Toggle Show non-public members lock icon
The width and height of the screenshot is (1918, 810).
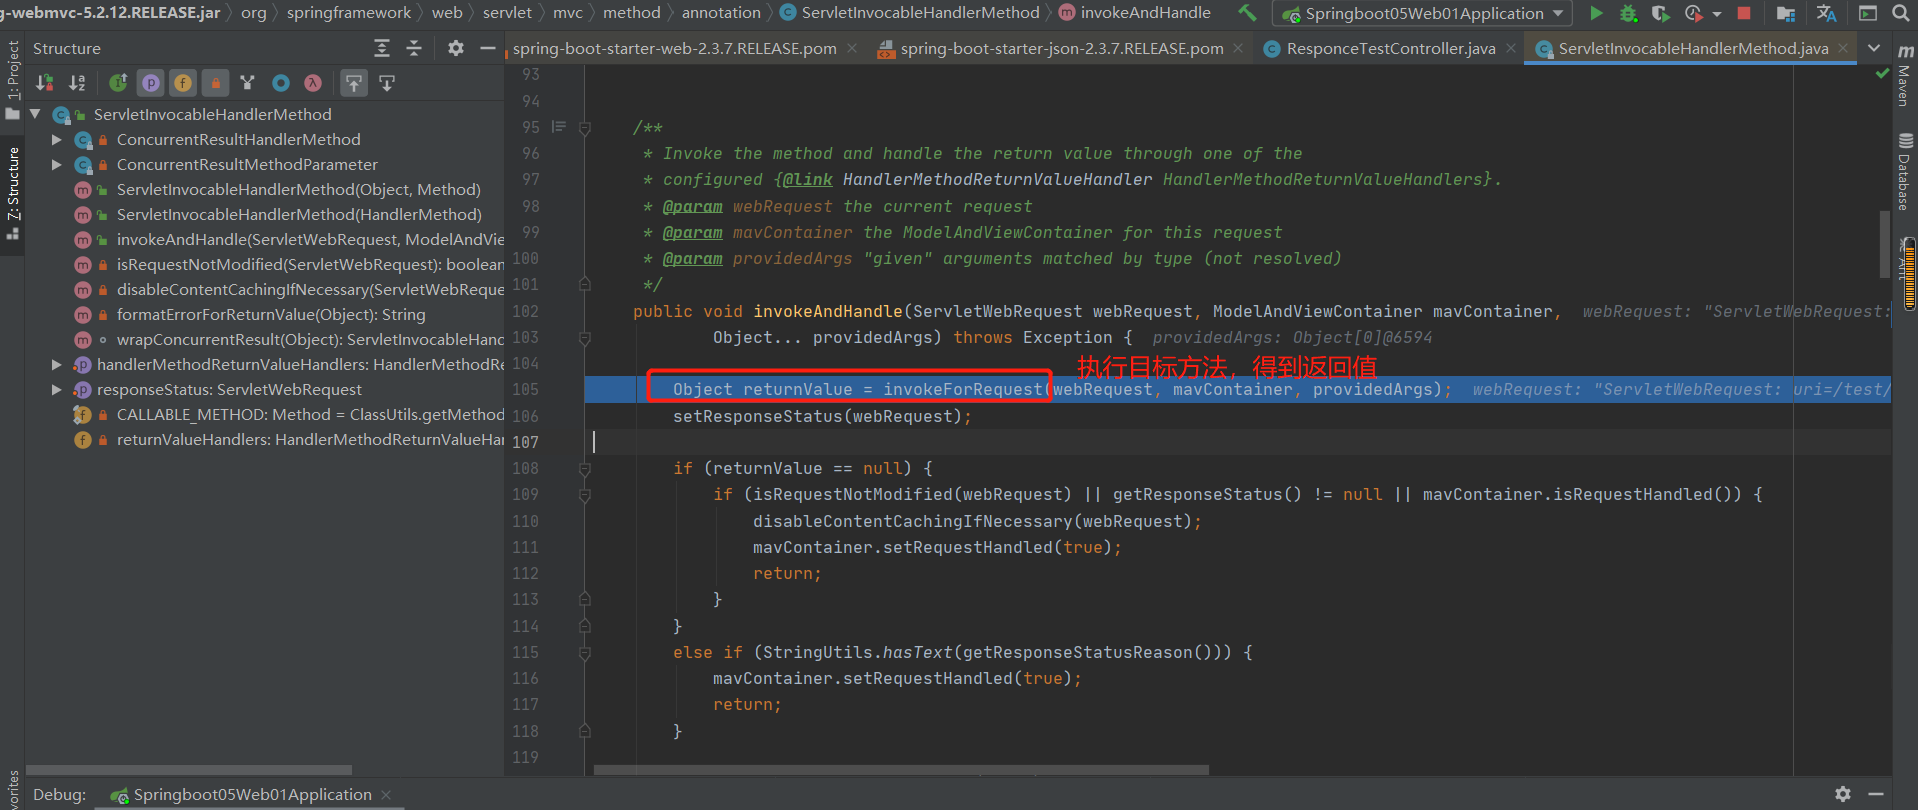tap(215, 83)
